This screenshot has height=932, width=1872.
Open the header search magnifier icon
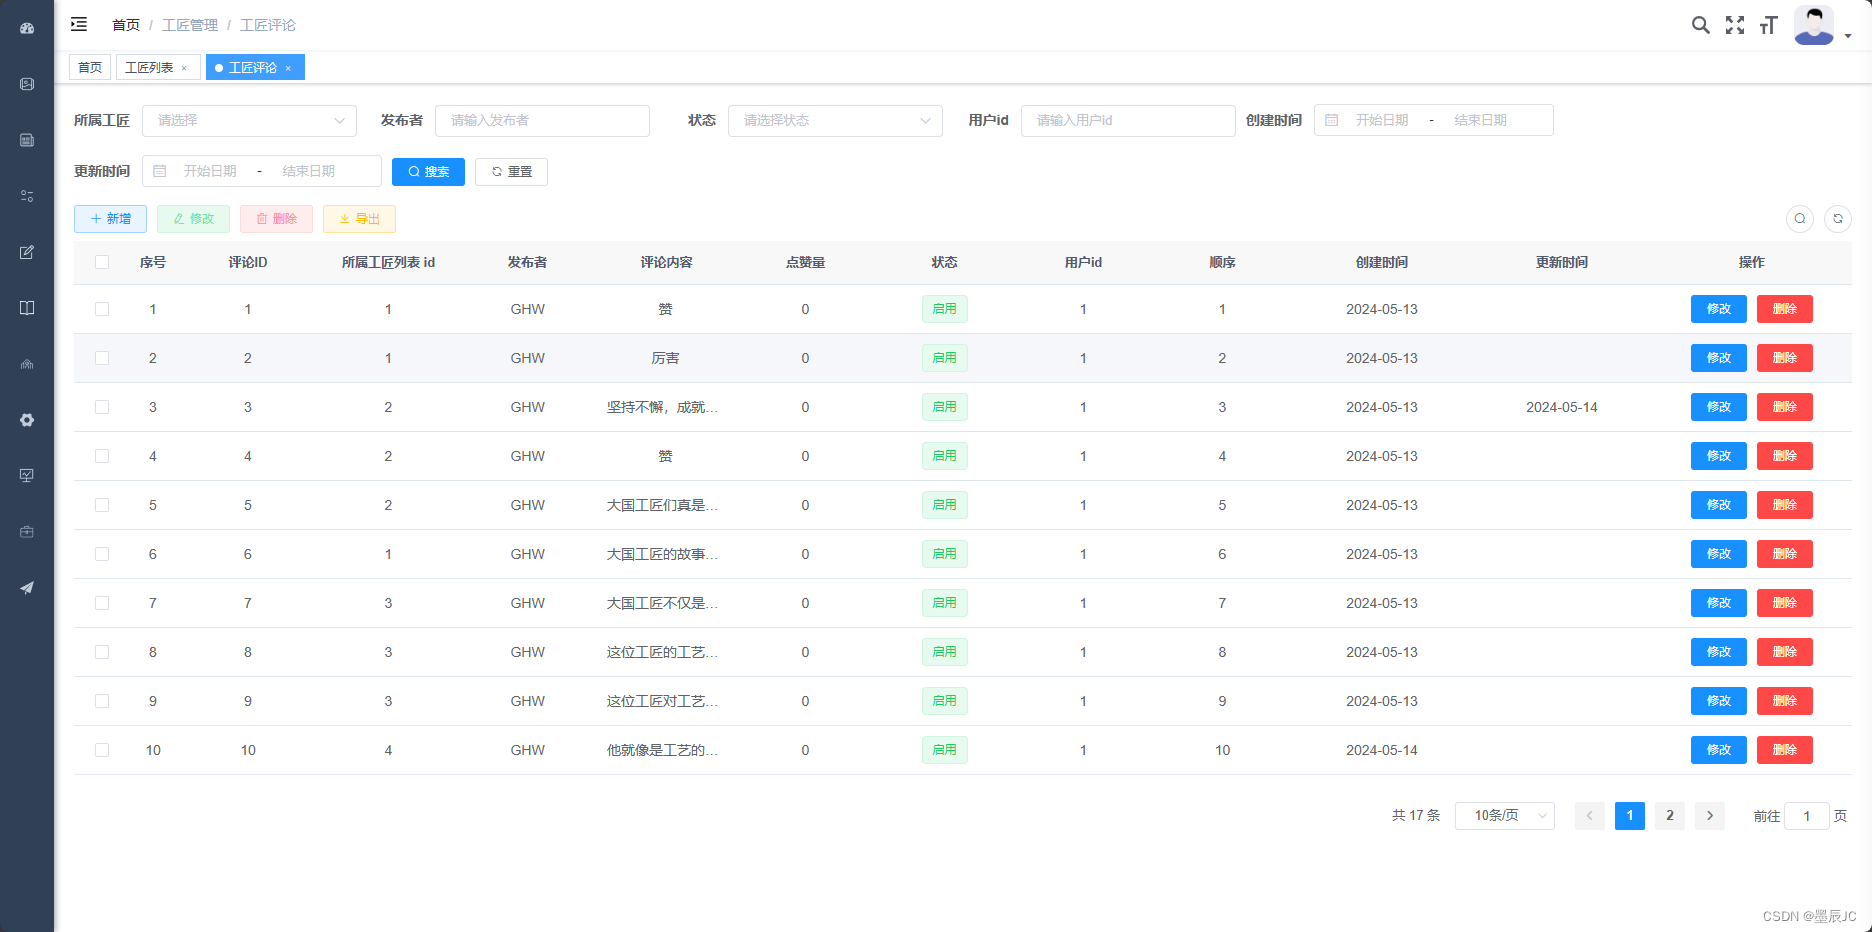pos(1700,25)
